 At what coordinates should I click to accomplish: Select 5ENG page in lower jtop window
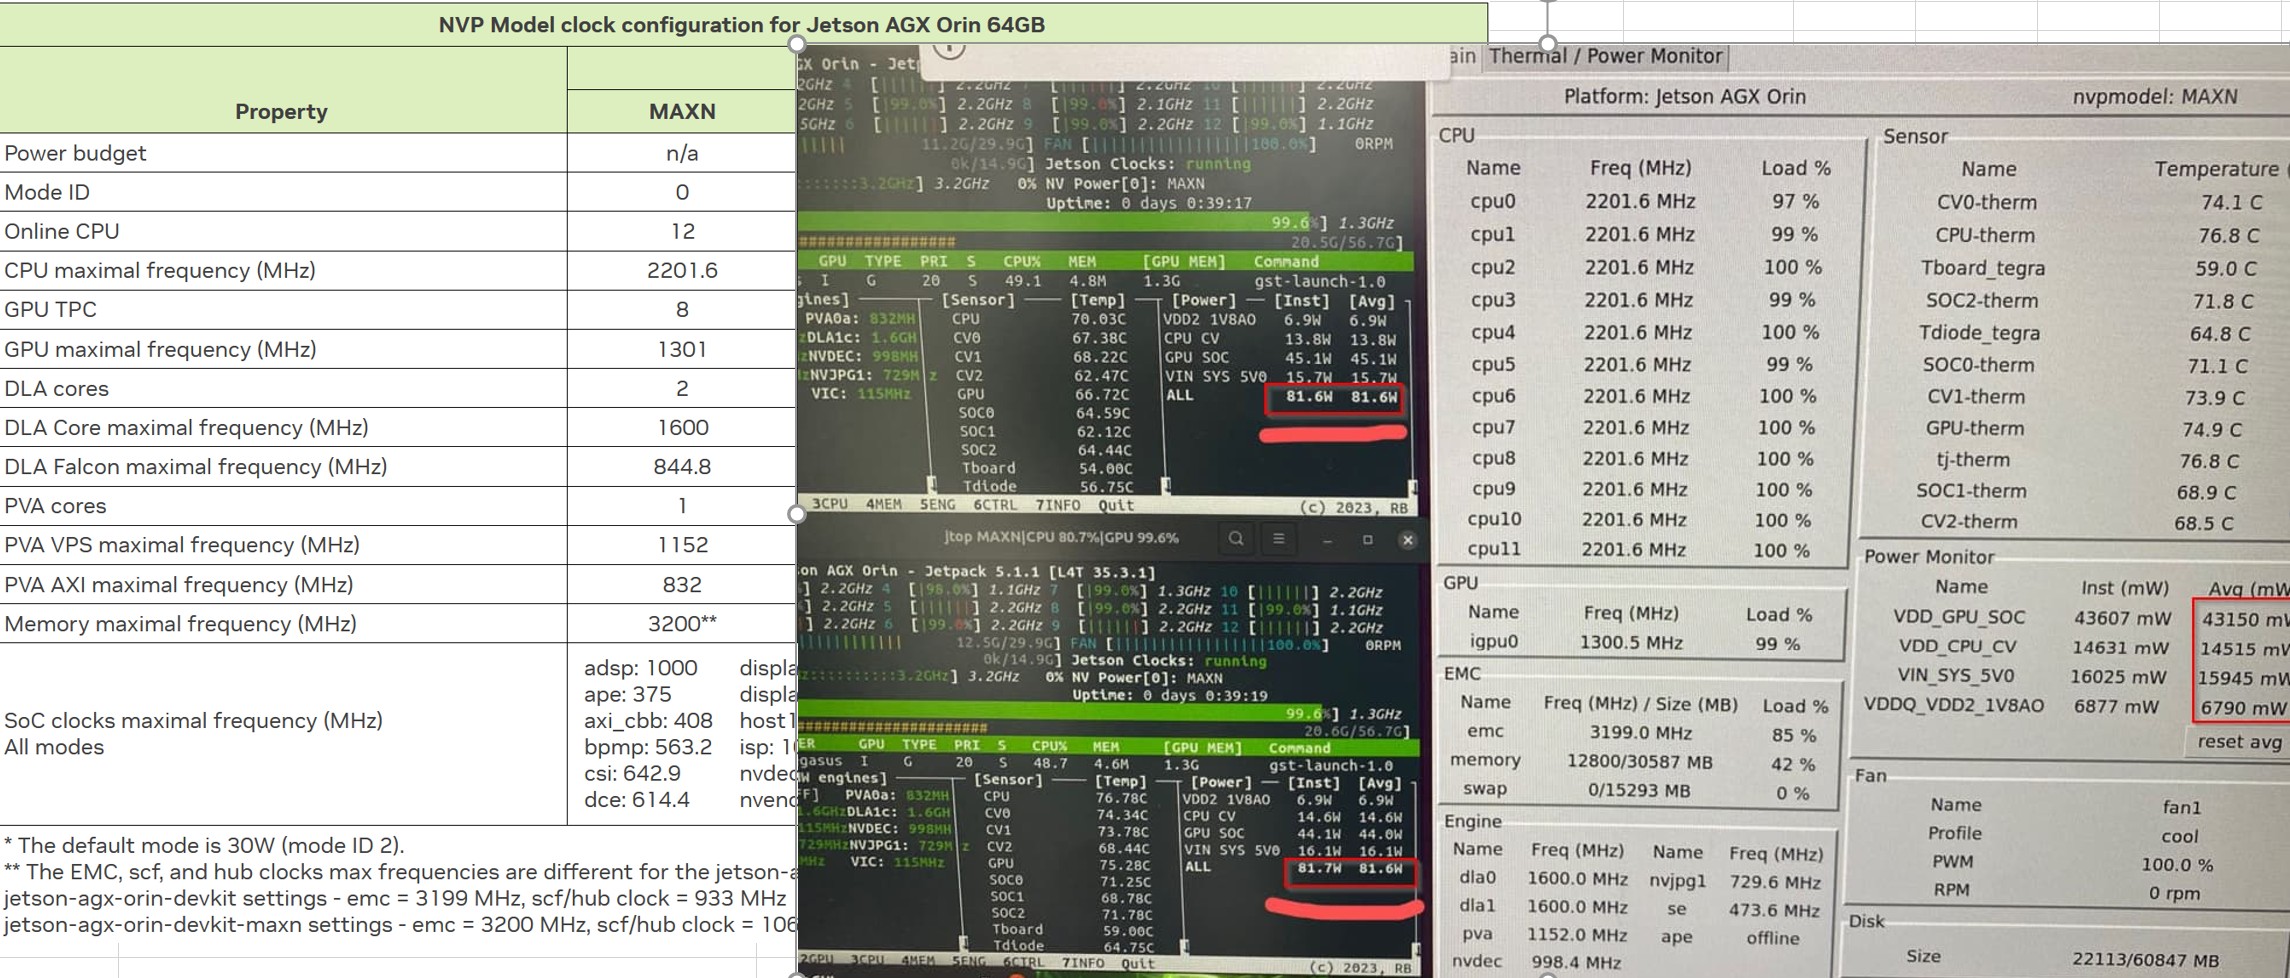(x=969, y=962)
